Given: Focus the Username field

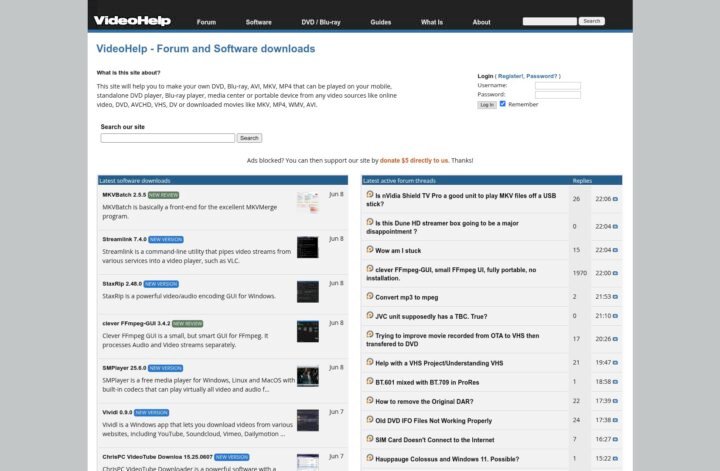Looking at the screenshot, I should (x=558, y=86).
